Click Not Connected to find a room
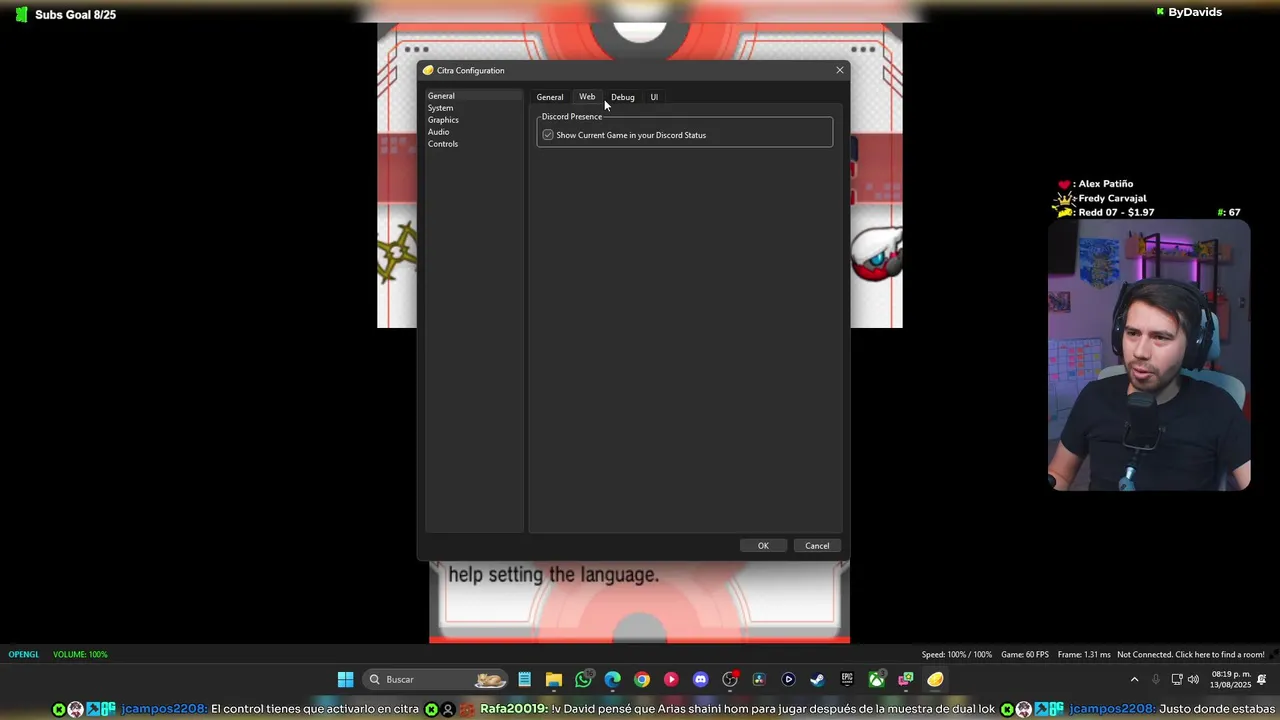This screenshot has height=720, width=1280. pyautogui.click(x=1191, y=654)
